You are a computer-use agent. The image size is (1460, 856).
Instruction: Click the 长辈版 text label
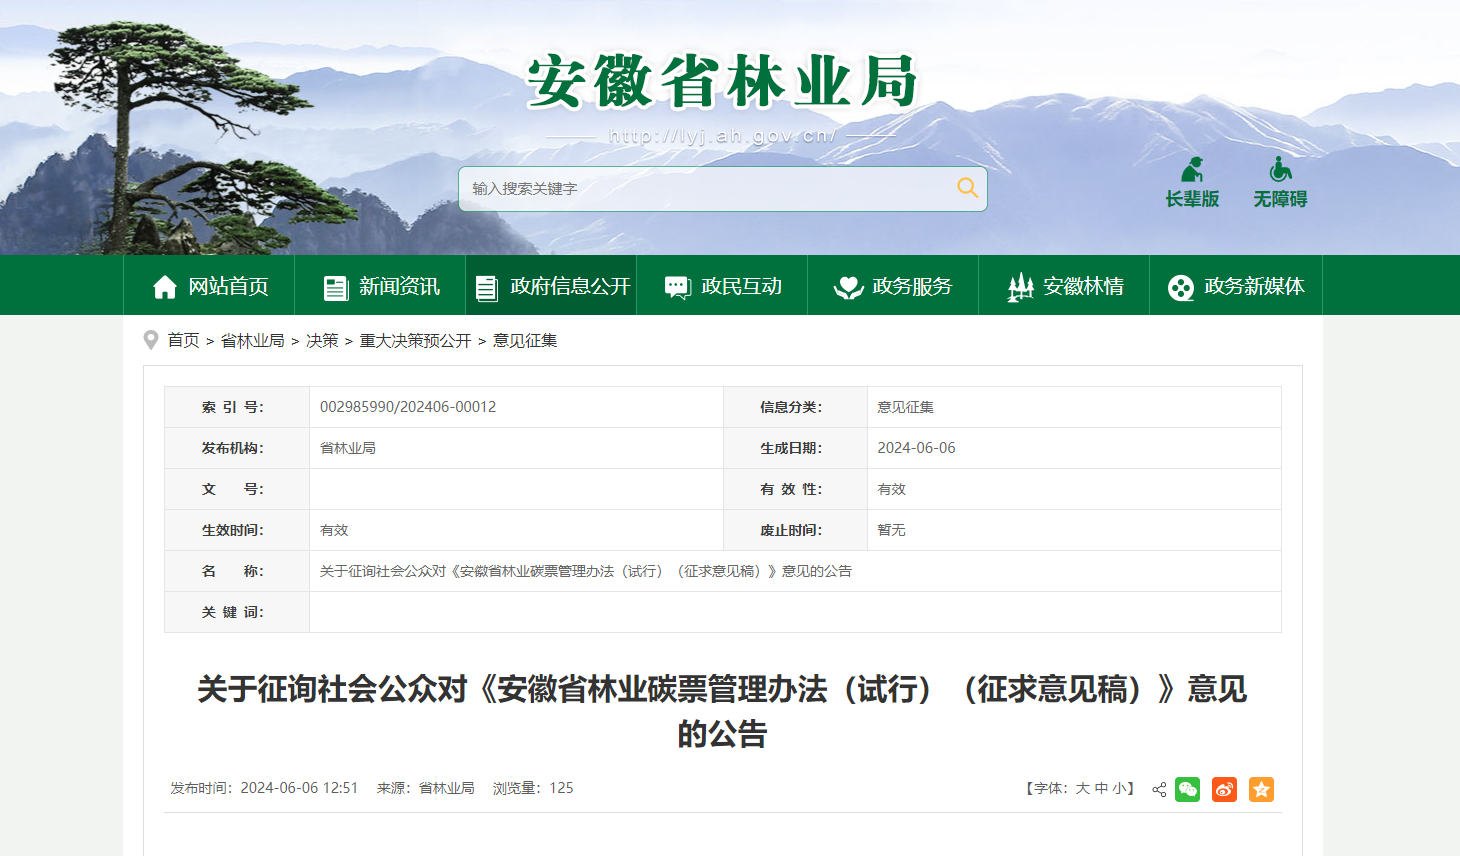tap(1192, 199)
